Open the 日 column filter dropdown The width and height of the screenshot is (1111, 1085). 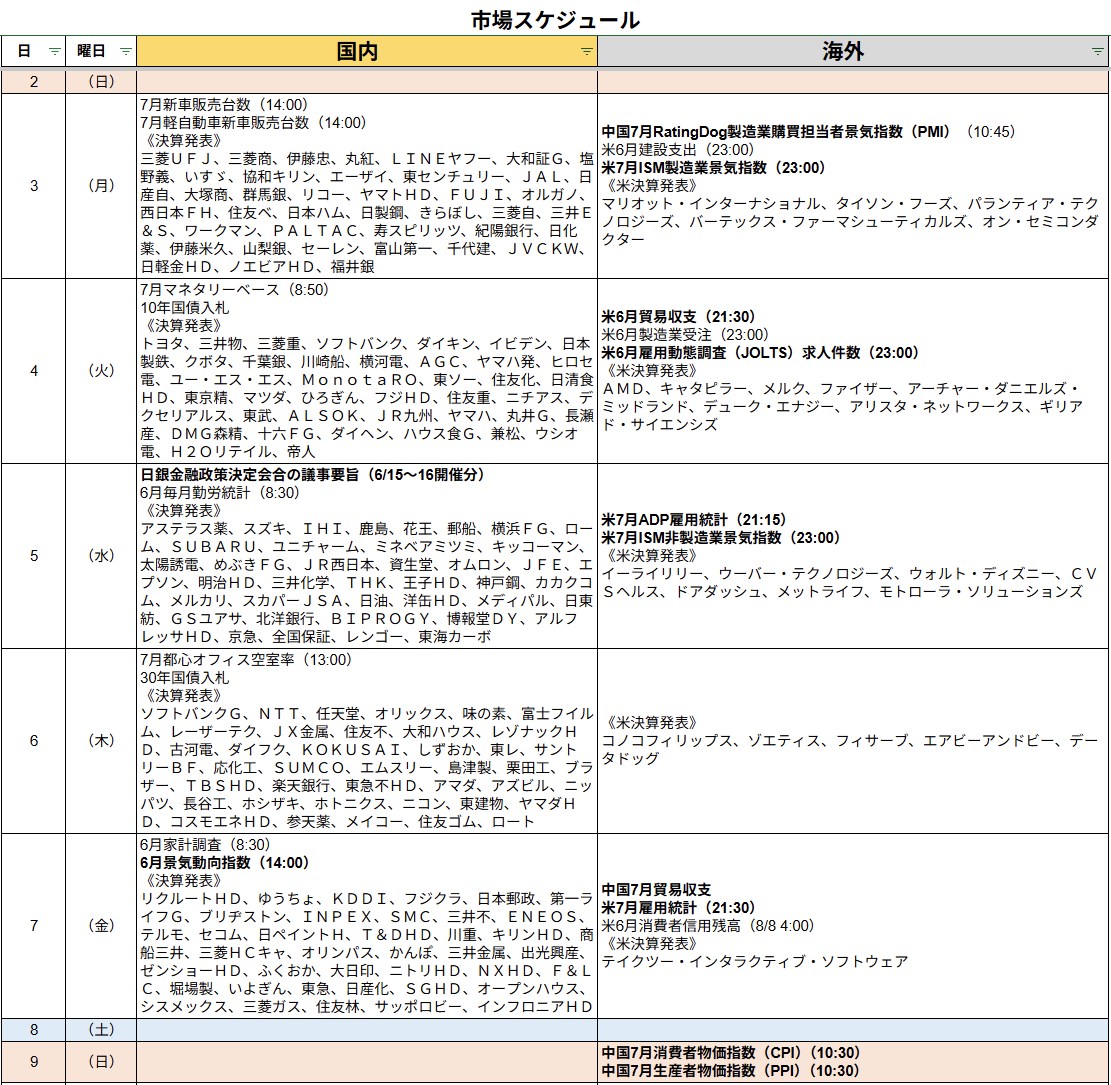point(55,52)
